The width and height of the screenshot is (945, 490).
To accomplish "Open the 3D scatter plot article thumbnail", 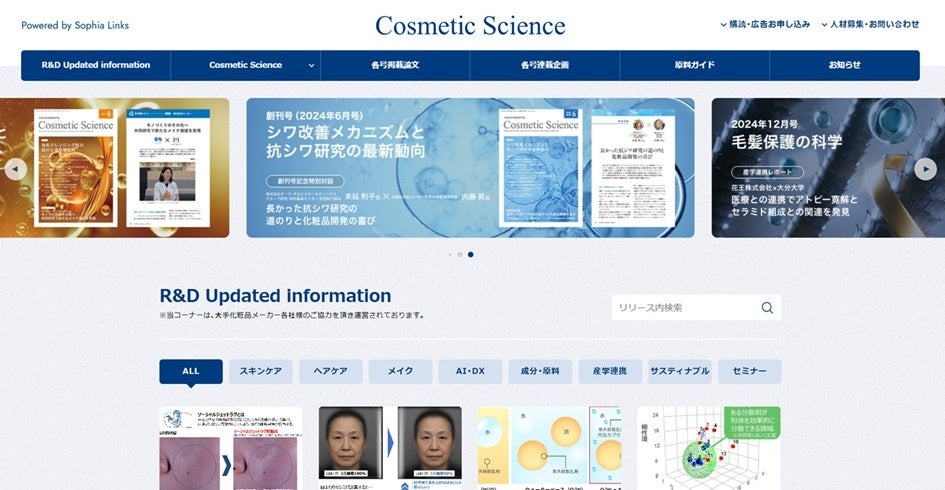I will point(709,448).
